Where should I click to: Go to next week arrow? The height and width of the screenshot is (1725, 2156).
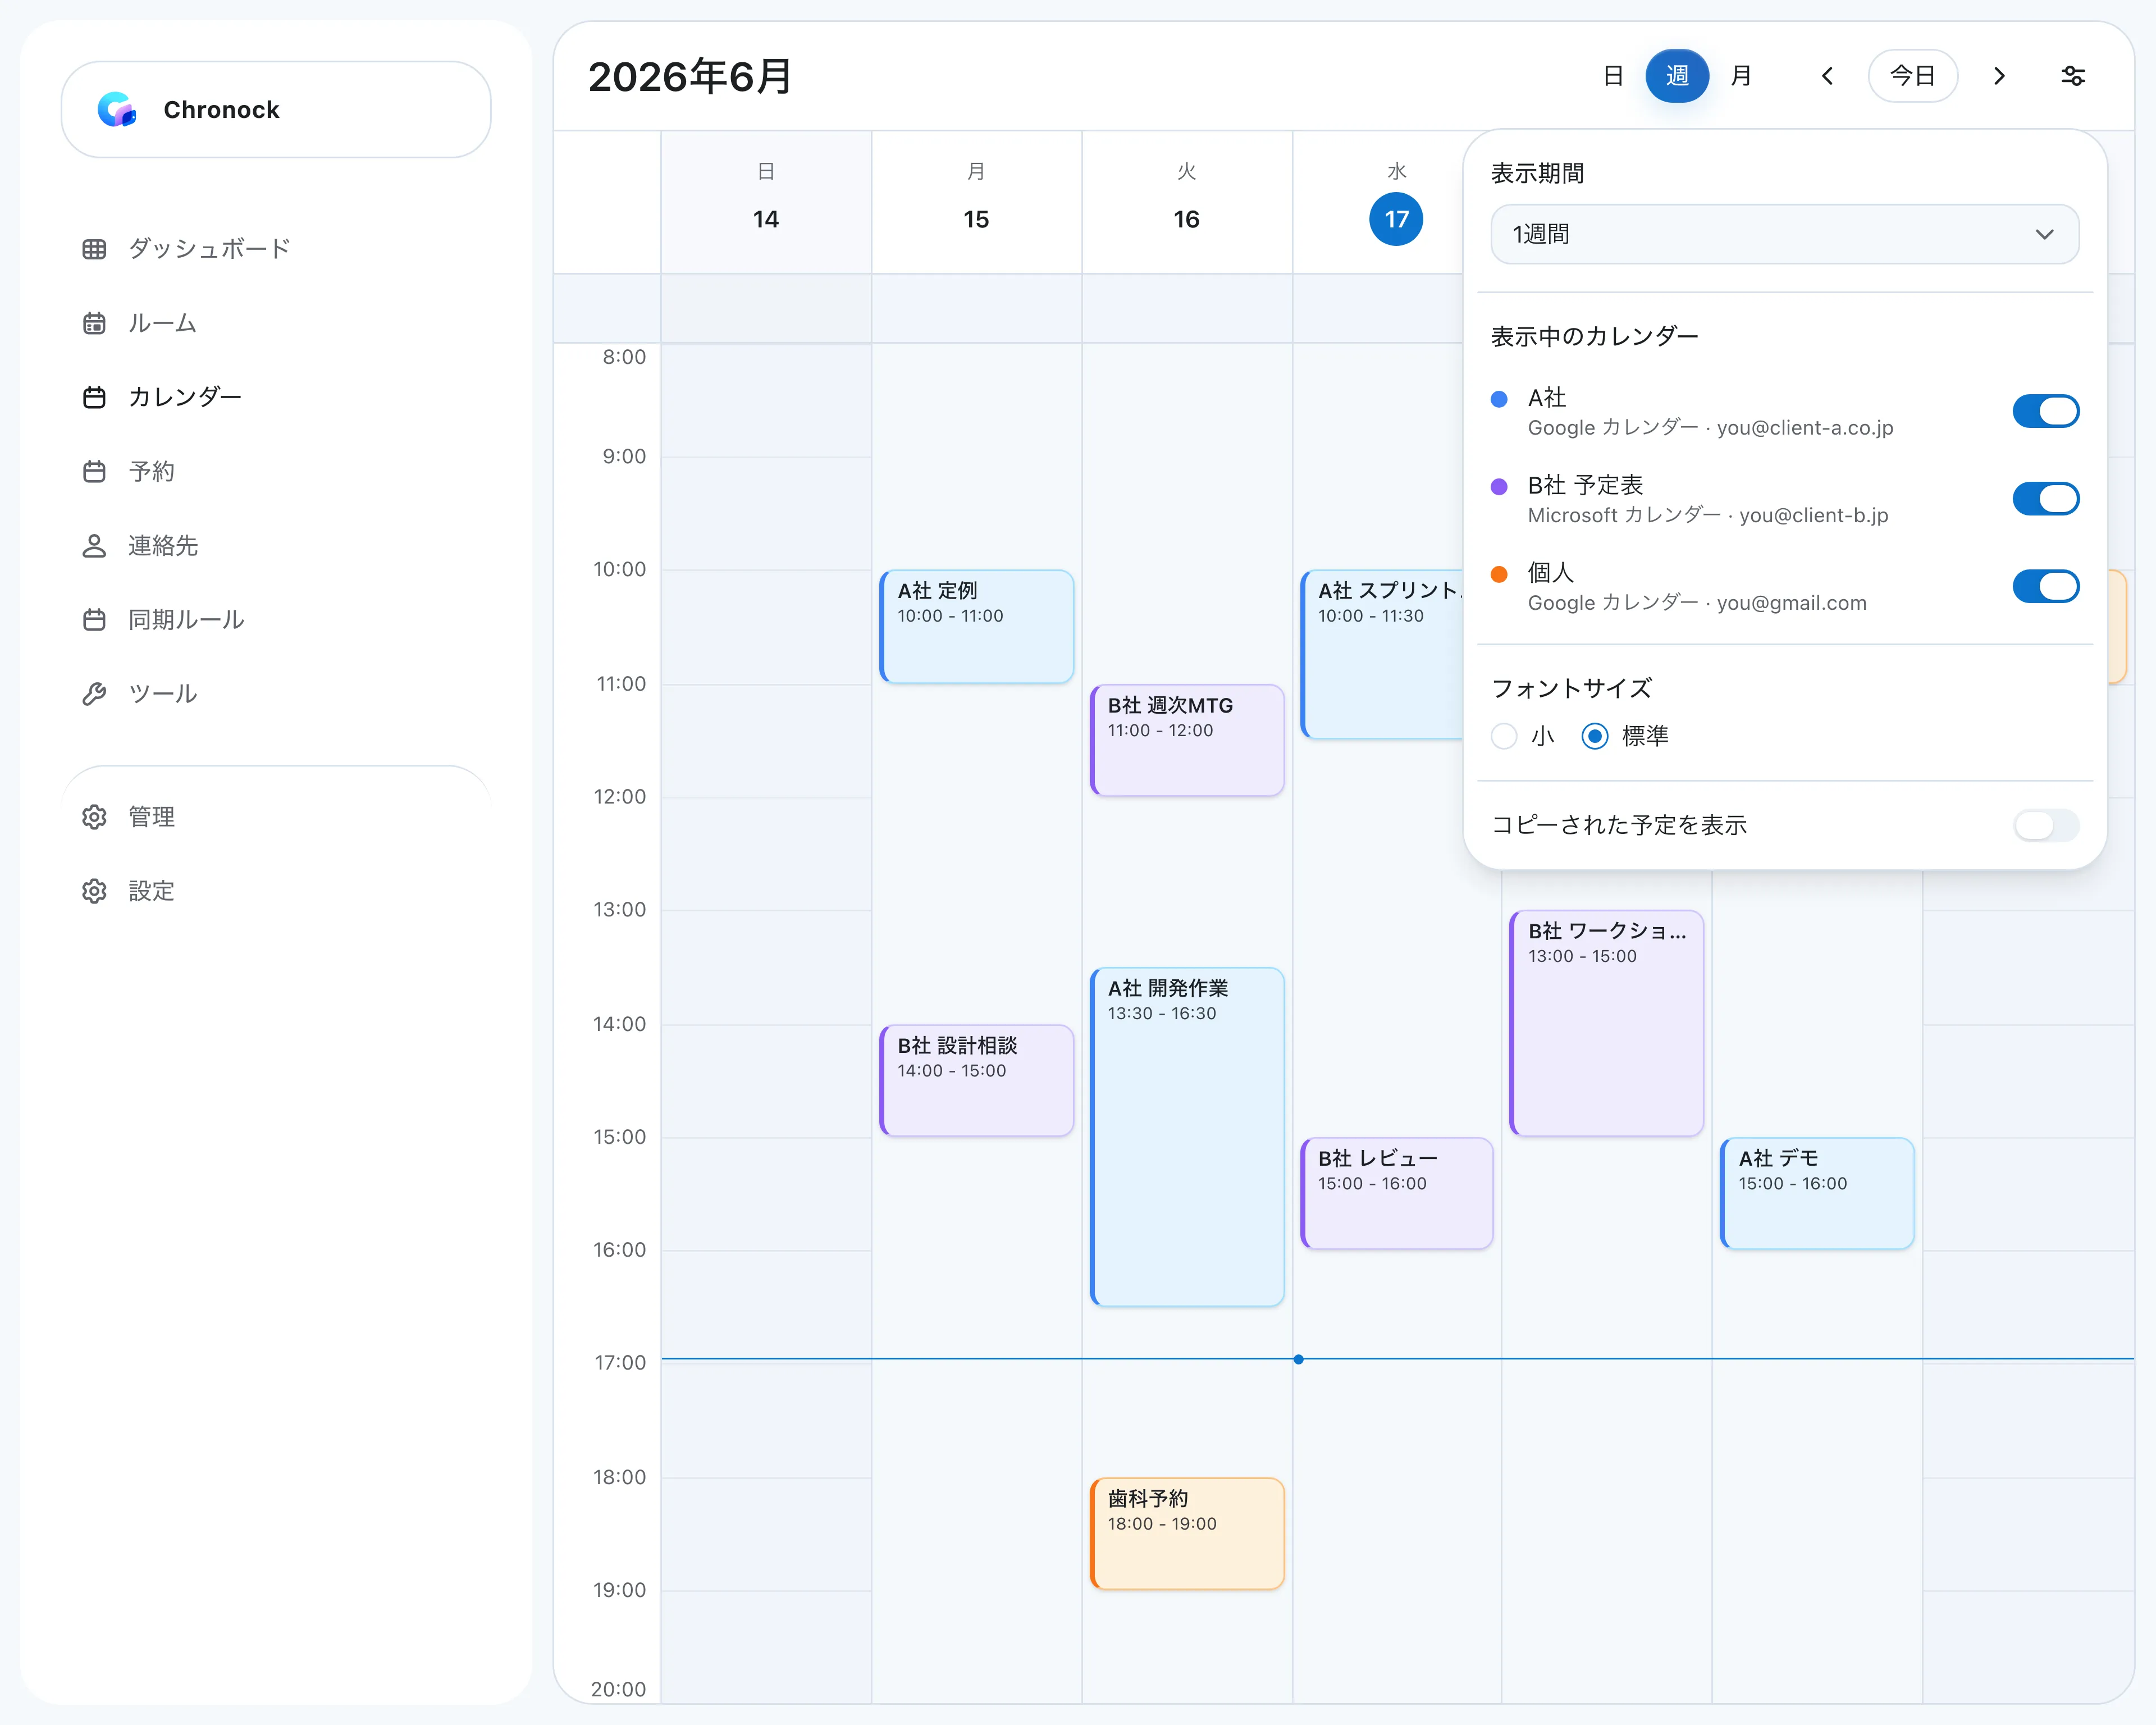tap(1999, 76)
